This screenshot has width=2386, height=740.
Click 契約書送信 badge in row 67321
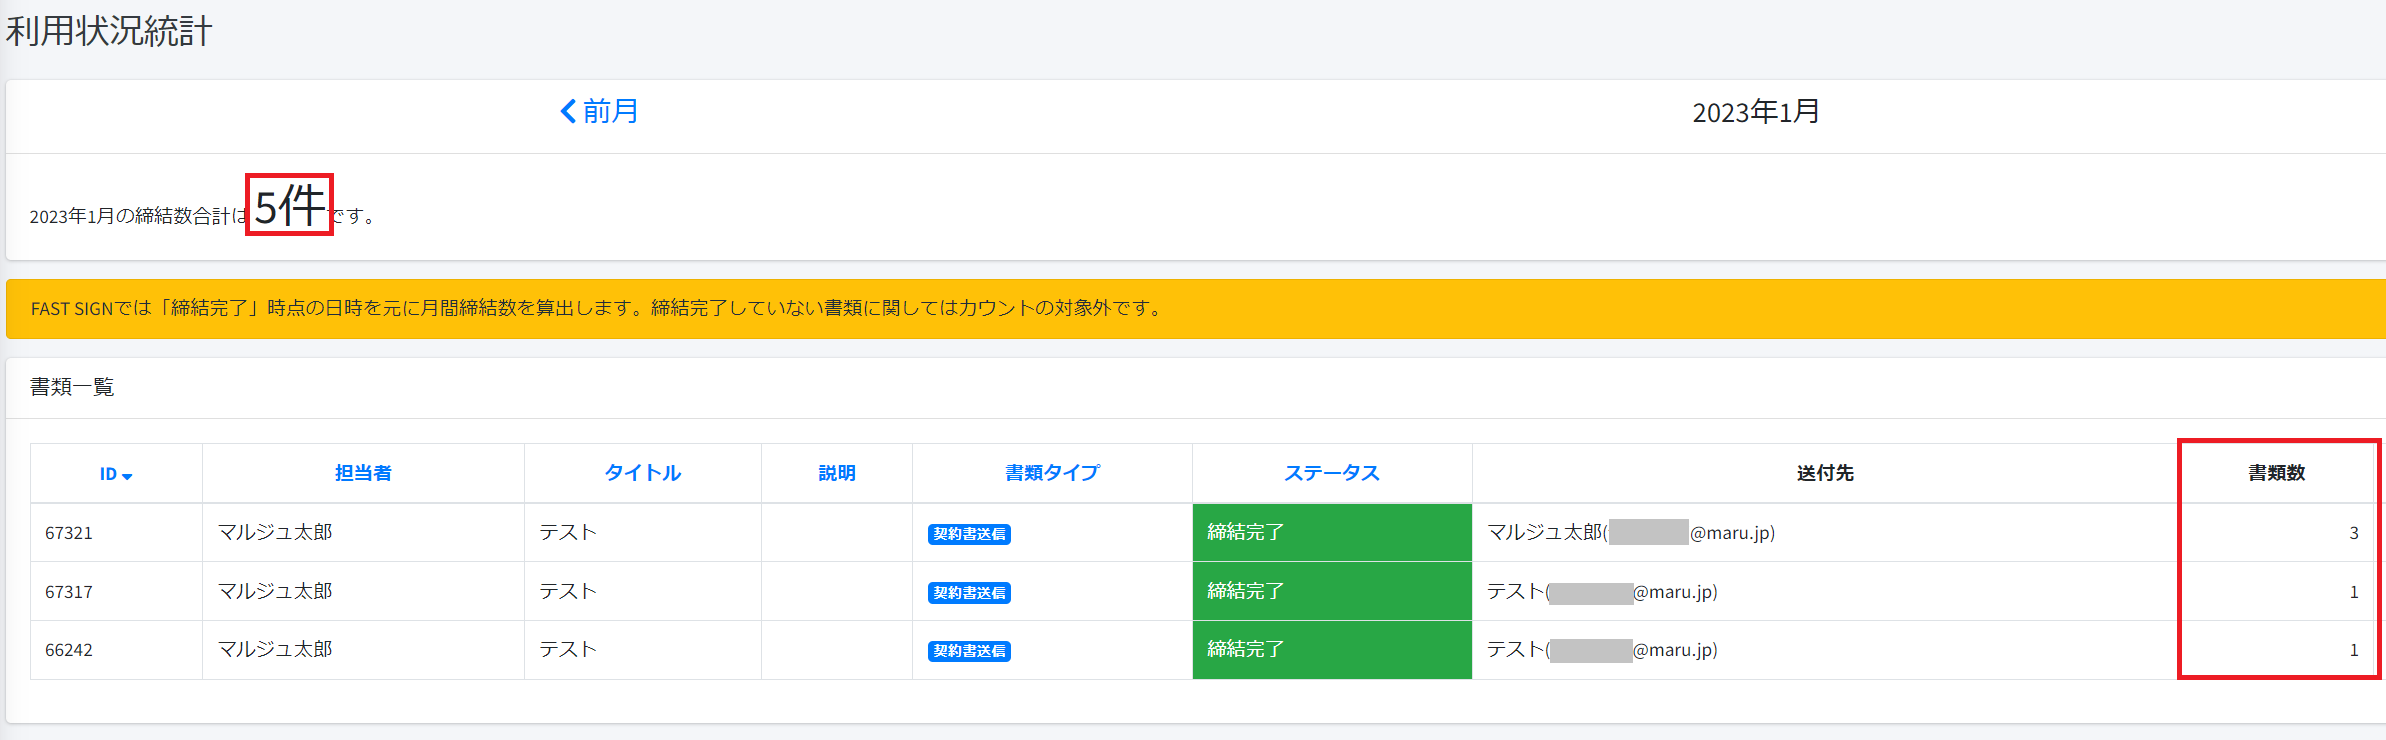tap(969, 534)
